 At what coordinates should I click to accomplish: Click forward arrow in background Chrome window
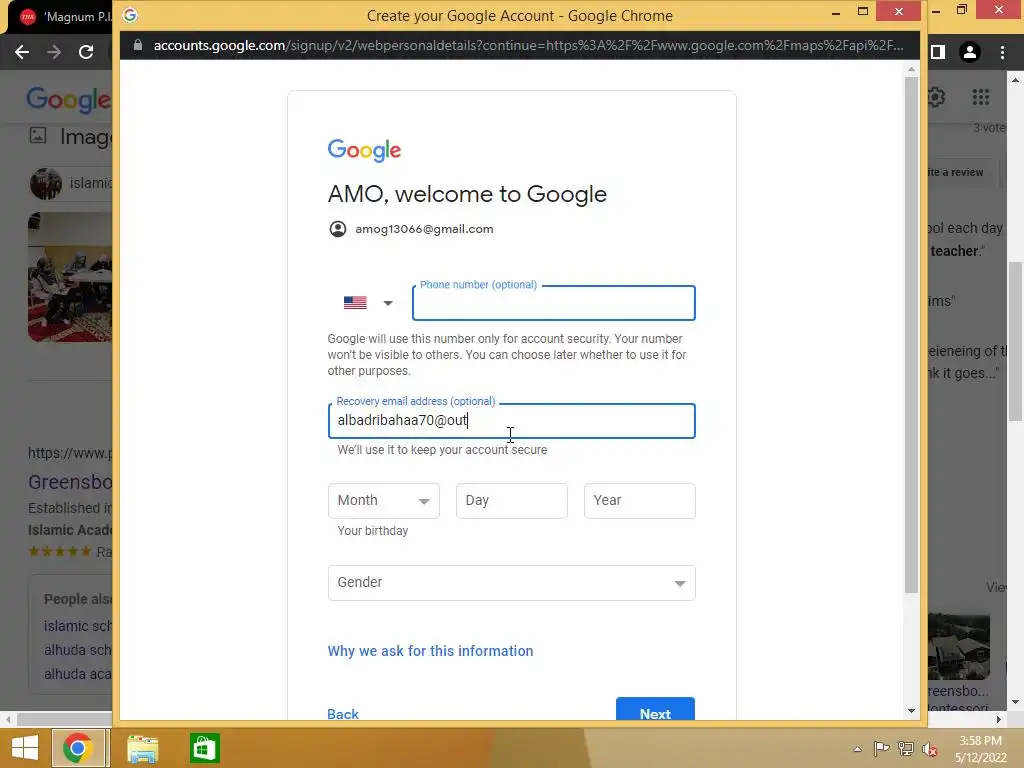click(x=54, y=52)
